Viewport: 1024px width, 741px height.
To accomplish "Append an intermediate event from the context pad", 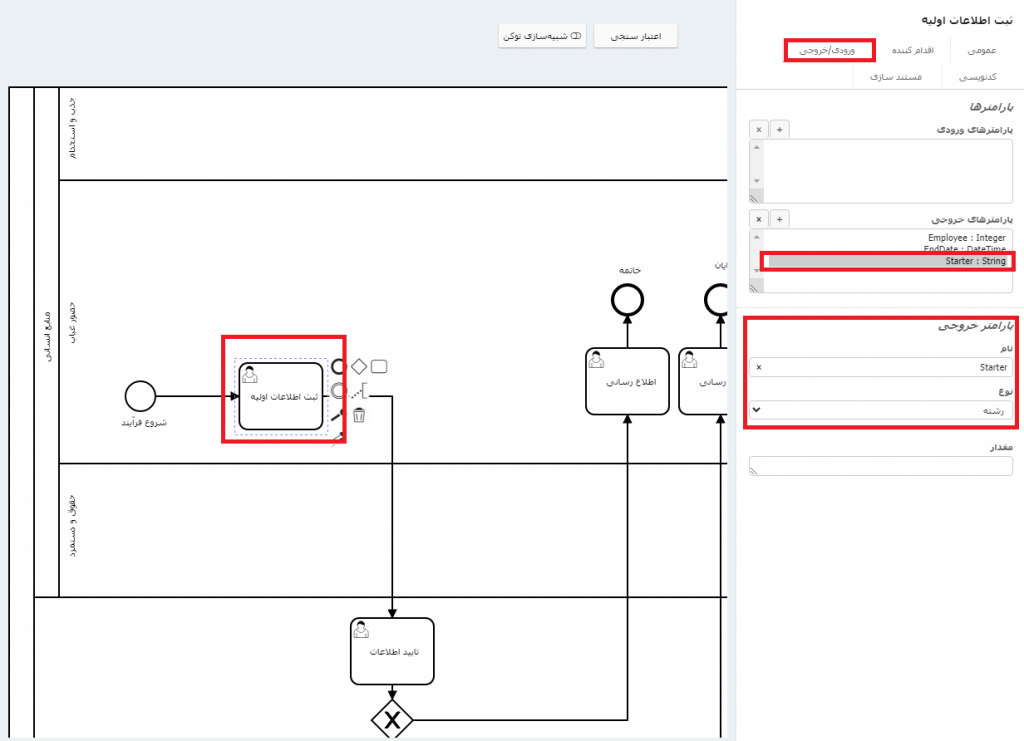I will tap(338, 390).
